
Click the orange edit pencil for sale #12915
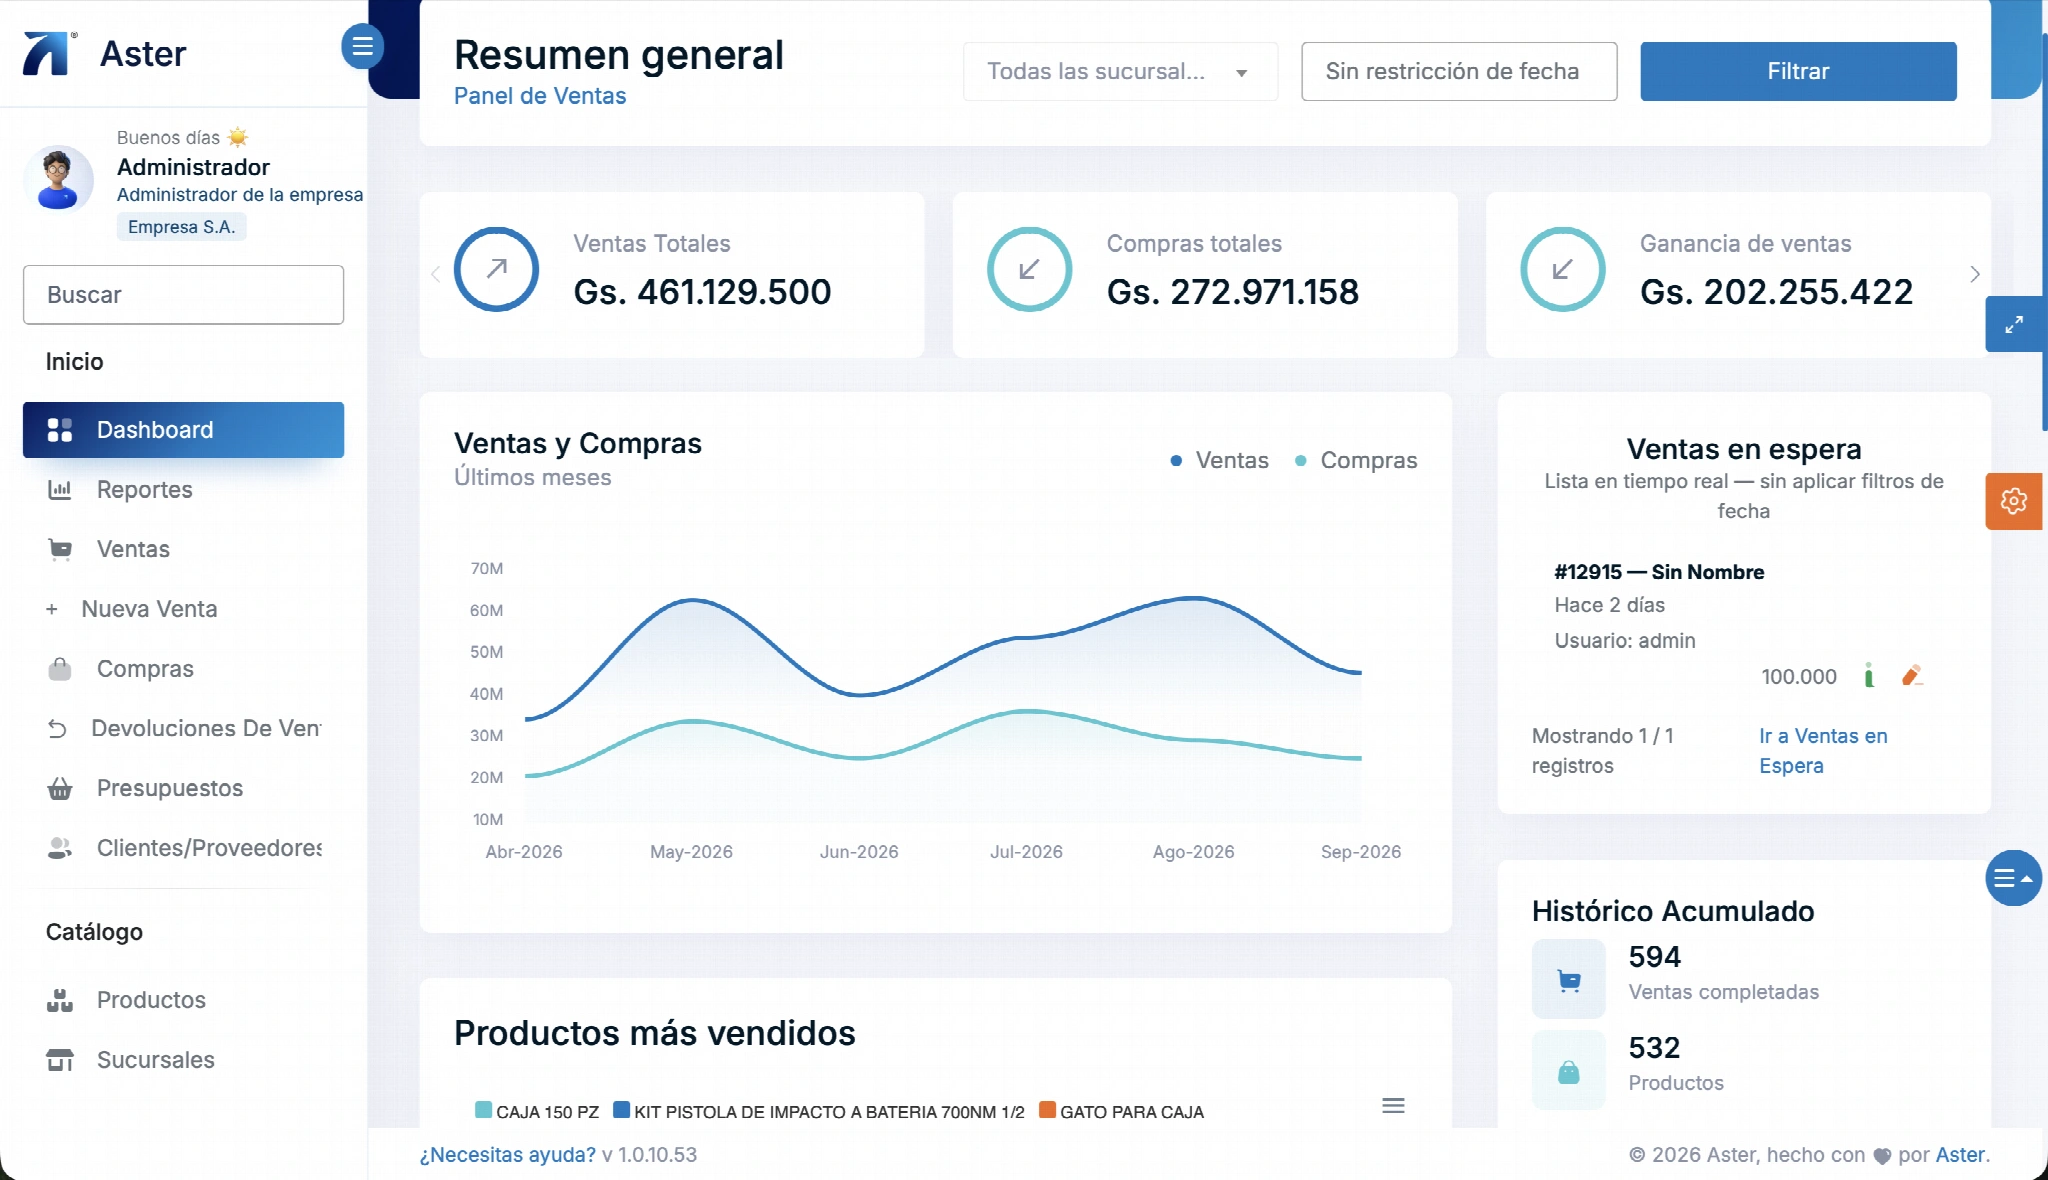pyautogui.click(x=1912, y=676)
